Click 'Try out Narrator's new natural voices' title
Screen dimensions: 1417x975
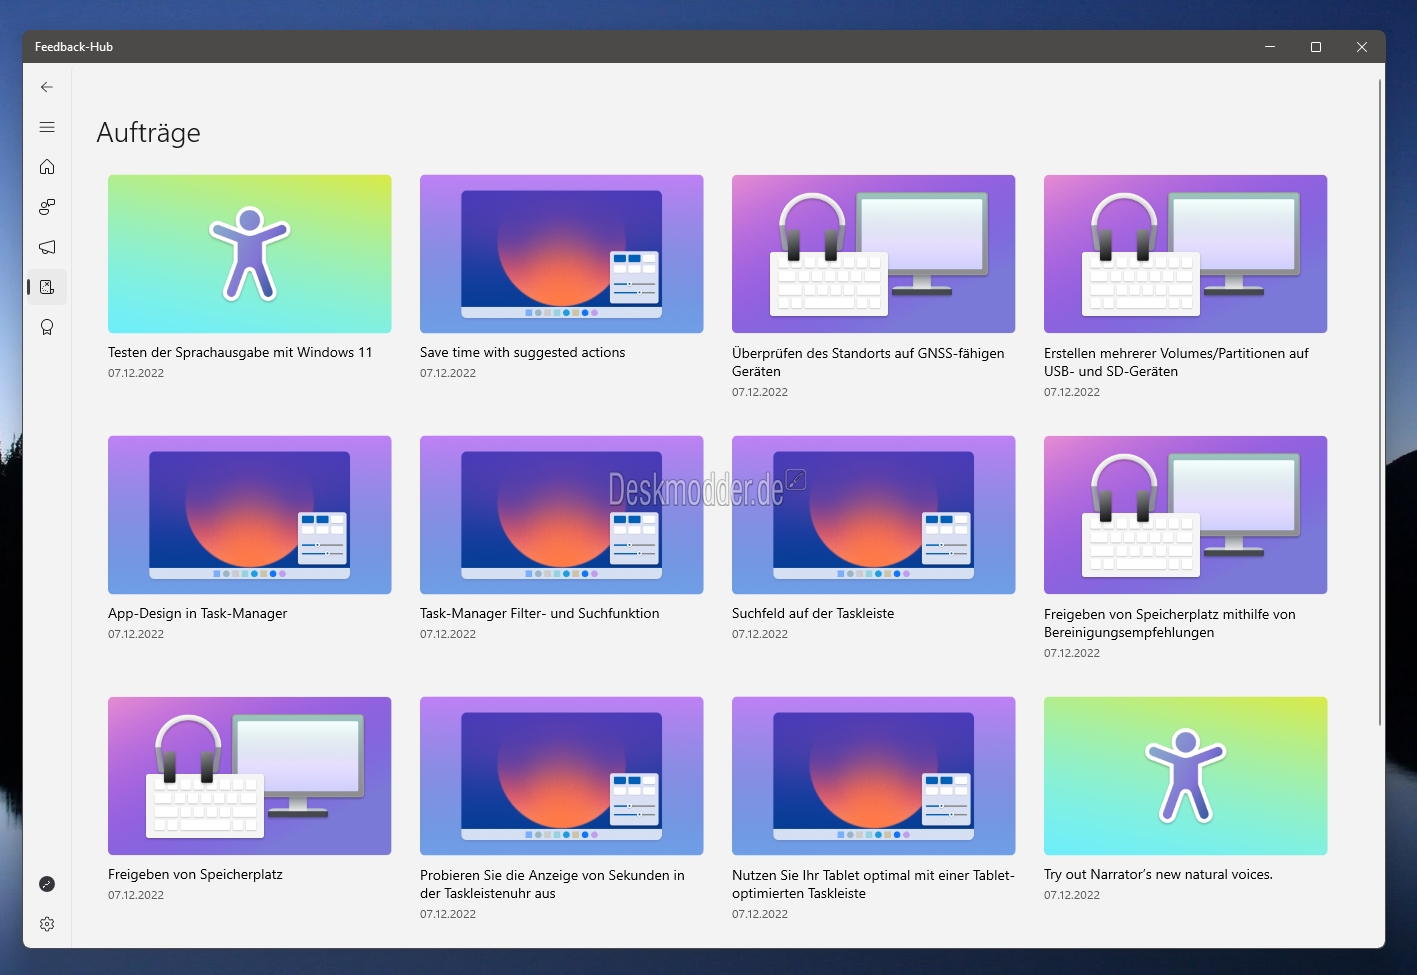point(1158,874)
